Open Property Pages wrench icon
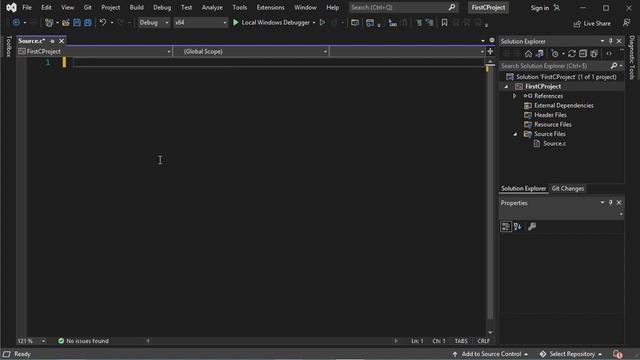This screenshot has width=640, height=360. pos(532,227)
